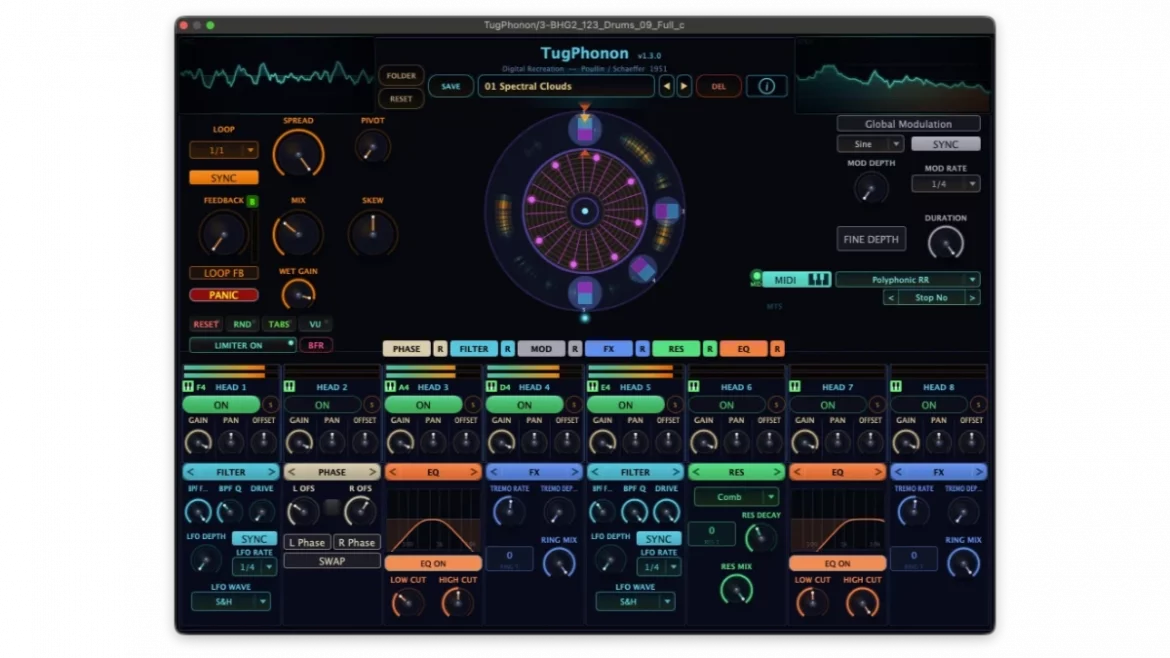Click right arrow on Head 2 PHASE selector
Image resolution: width=1170 pixels, height=658 pixels.
tap(372, 471)
